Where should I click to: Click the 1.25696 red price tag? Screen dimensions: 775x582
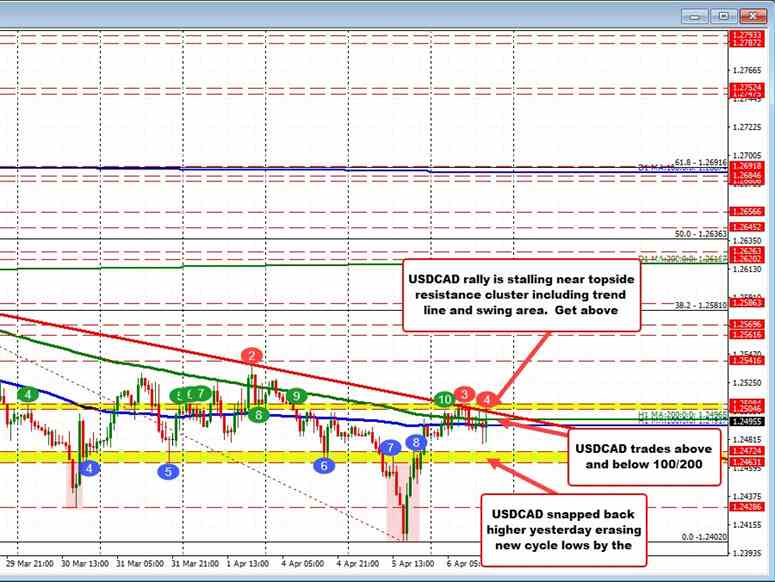coord(746,325)
